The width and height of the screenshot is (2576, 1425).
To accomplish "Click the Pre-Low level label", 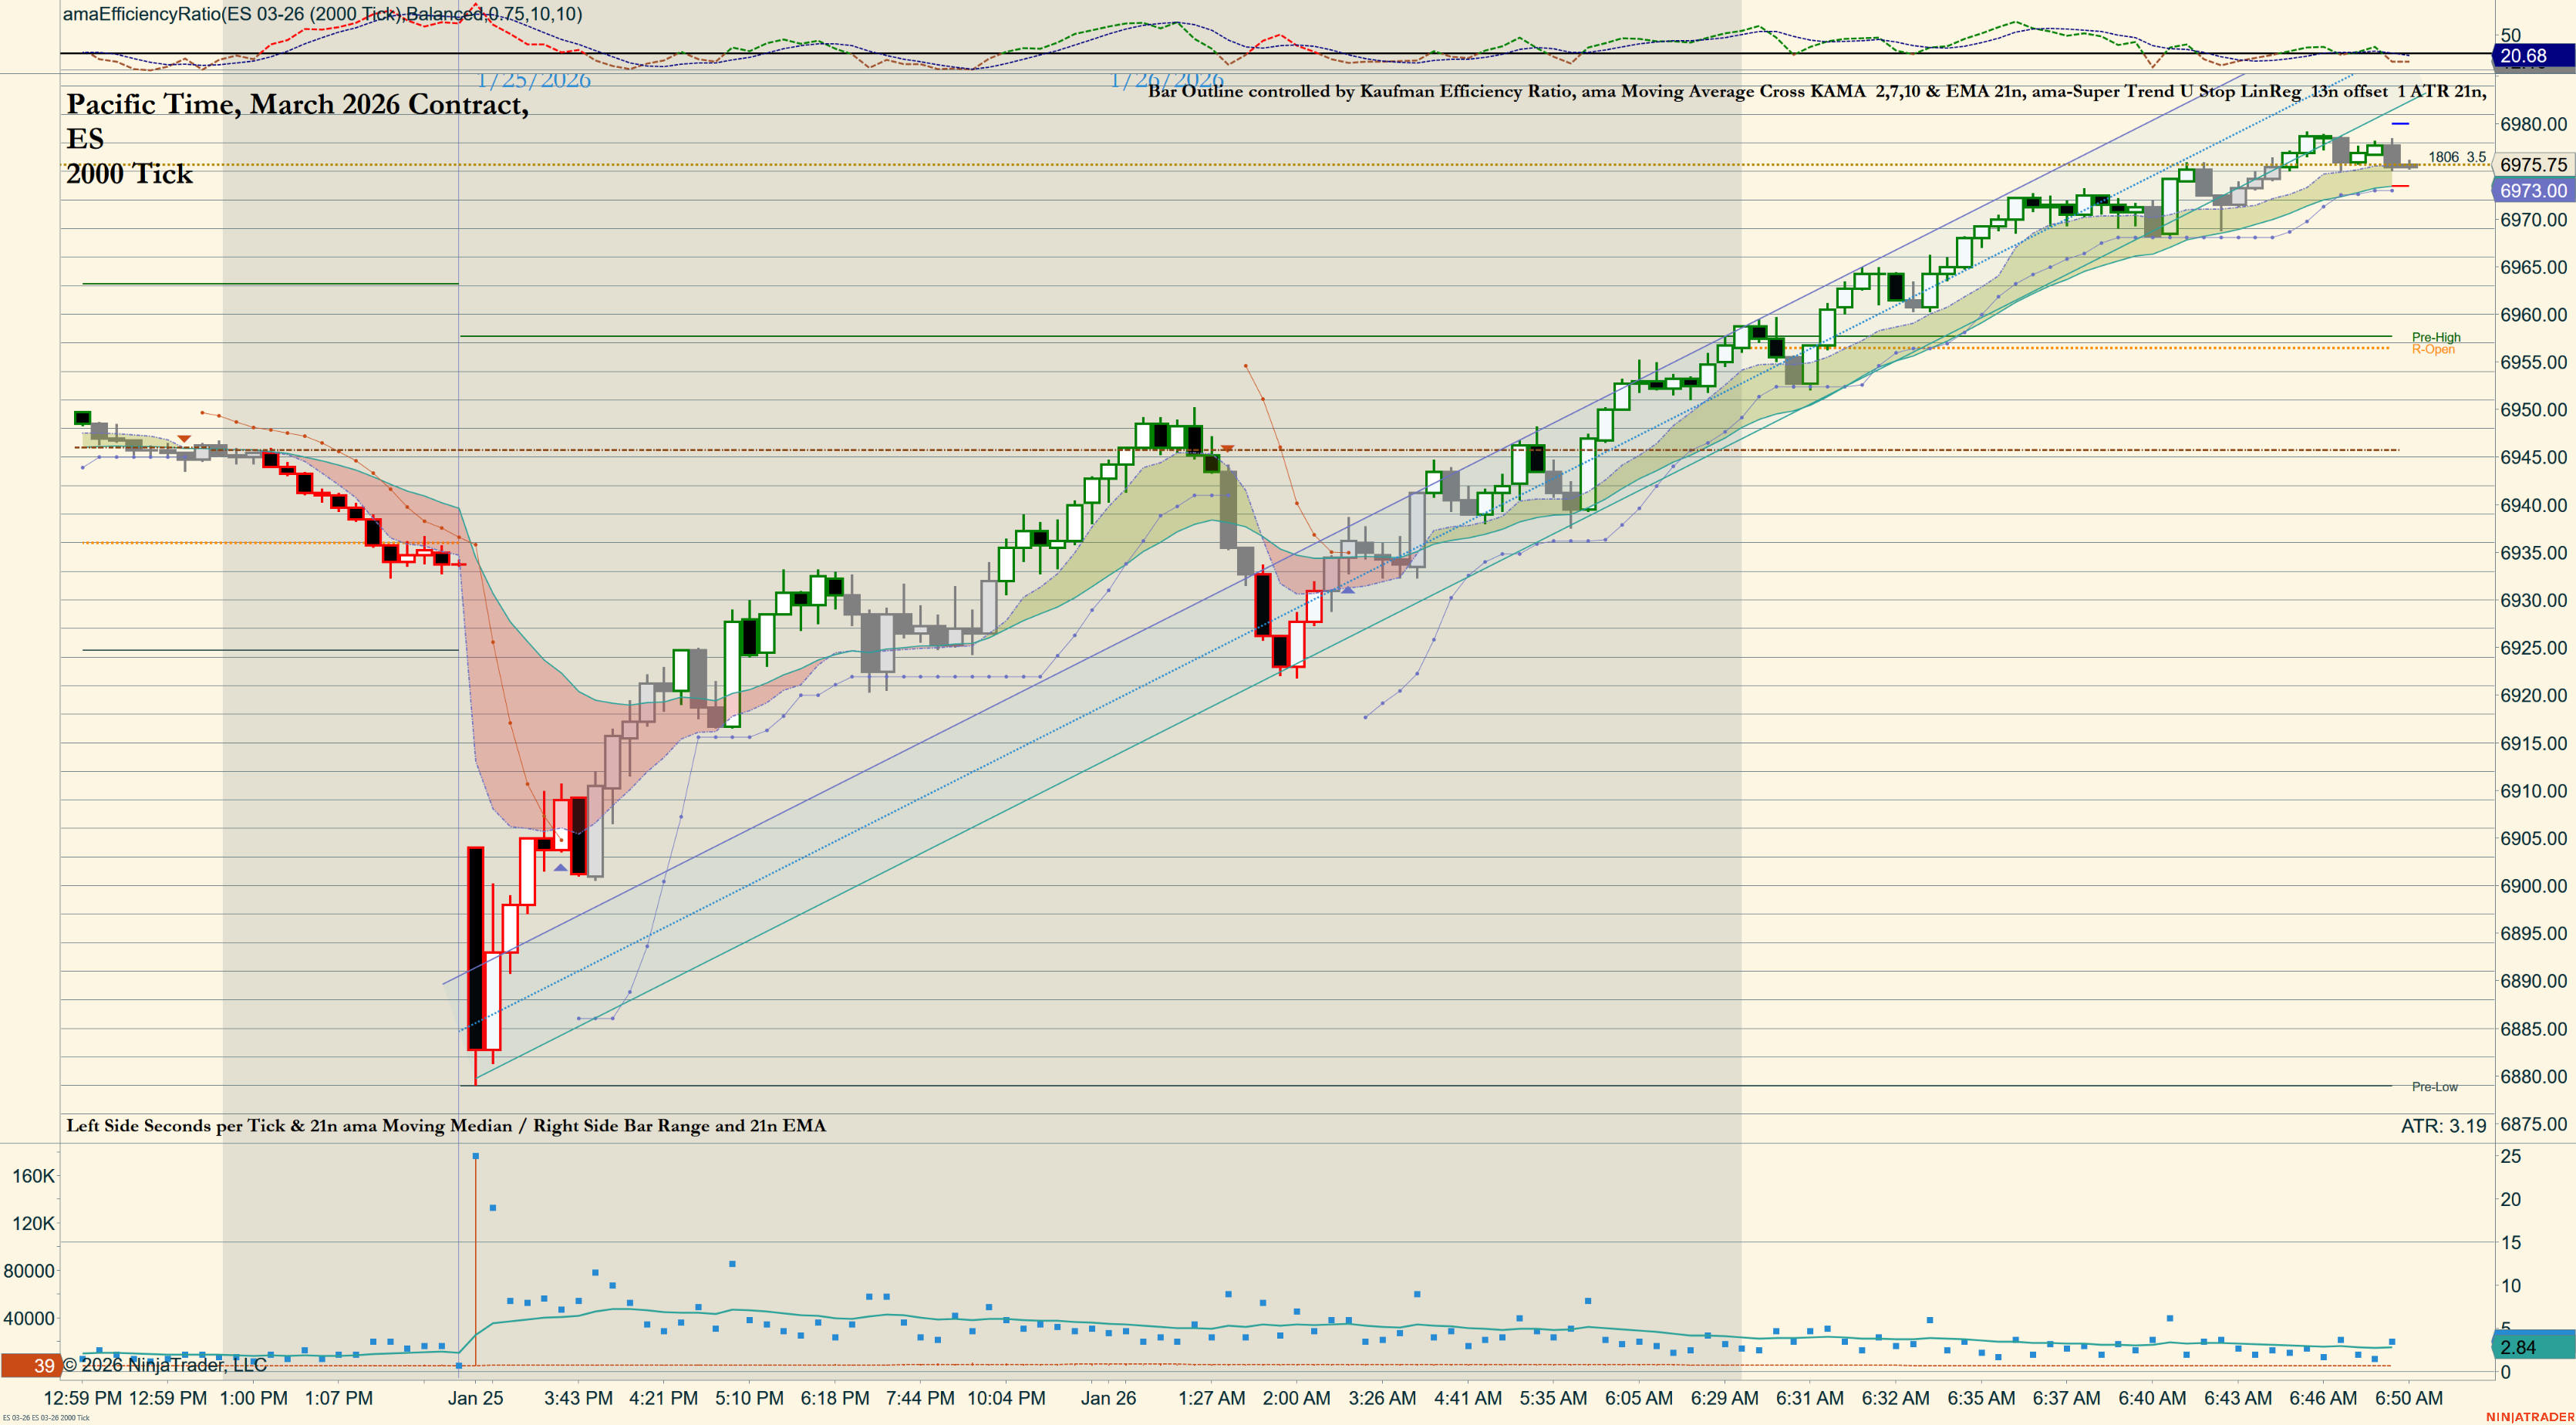I will point(2434,1086).
